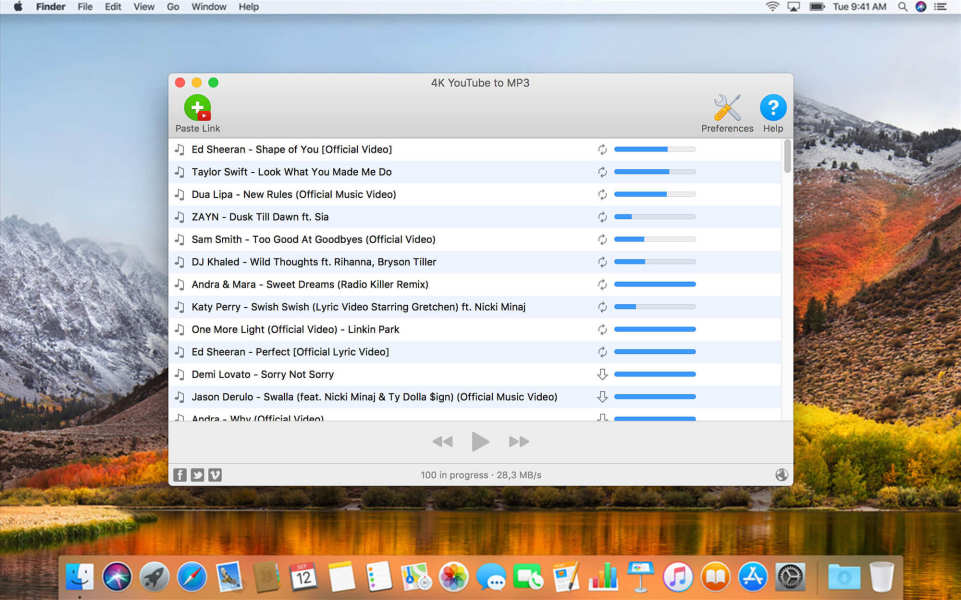The width and height of the screenshot is (961, 600).
Task: Select "Andra & Mara - Sweet Dreams" track
Action: (x=310, y=284)
